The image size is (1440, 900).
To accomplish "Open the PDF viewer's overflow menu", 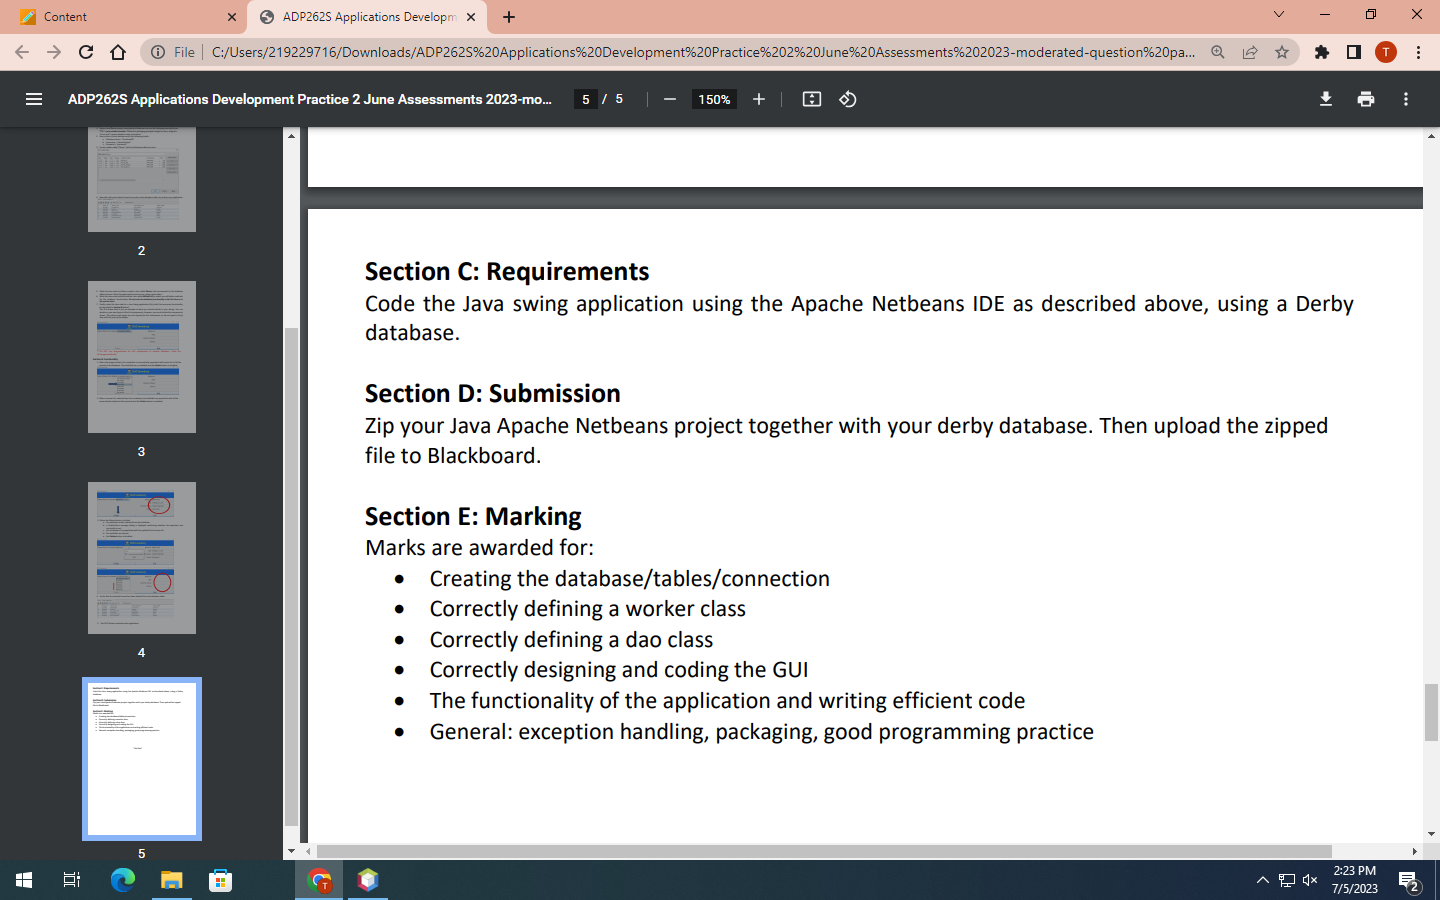I will [1405, 99].
